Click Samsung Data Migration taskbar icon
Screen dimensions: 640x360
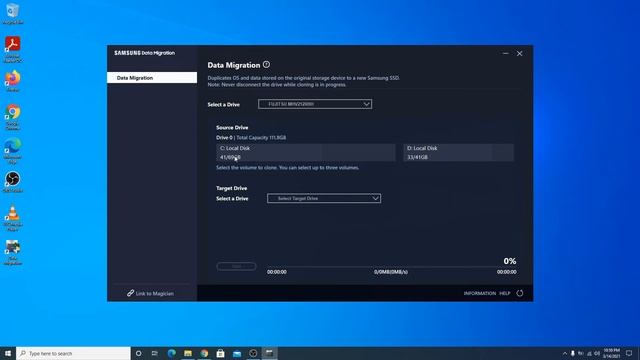[269, 353]
